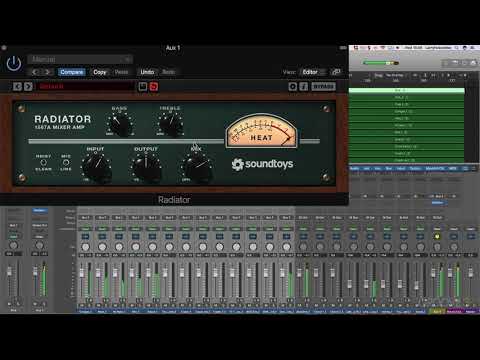
Task: Click the Radiator Output knob
Action: (146, 167)
